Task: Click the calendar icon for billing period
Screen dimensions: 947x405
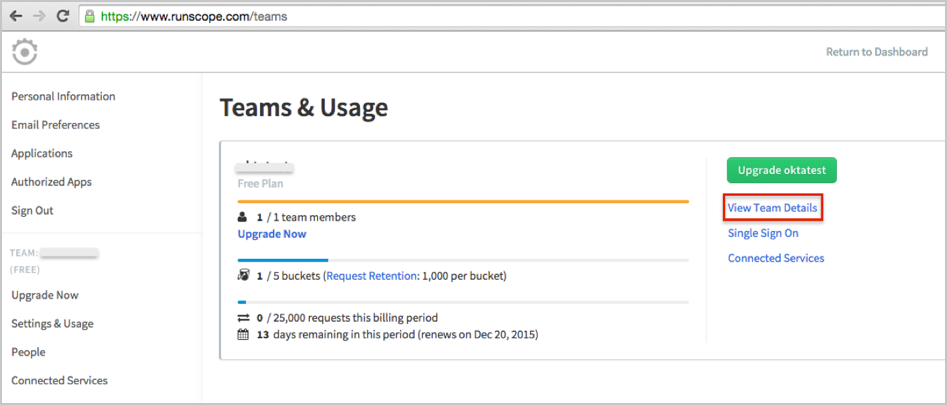Action: point(243,334)
